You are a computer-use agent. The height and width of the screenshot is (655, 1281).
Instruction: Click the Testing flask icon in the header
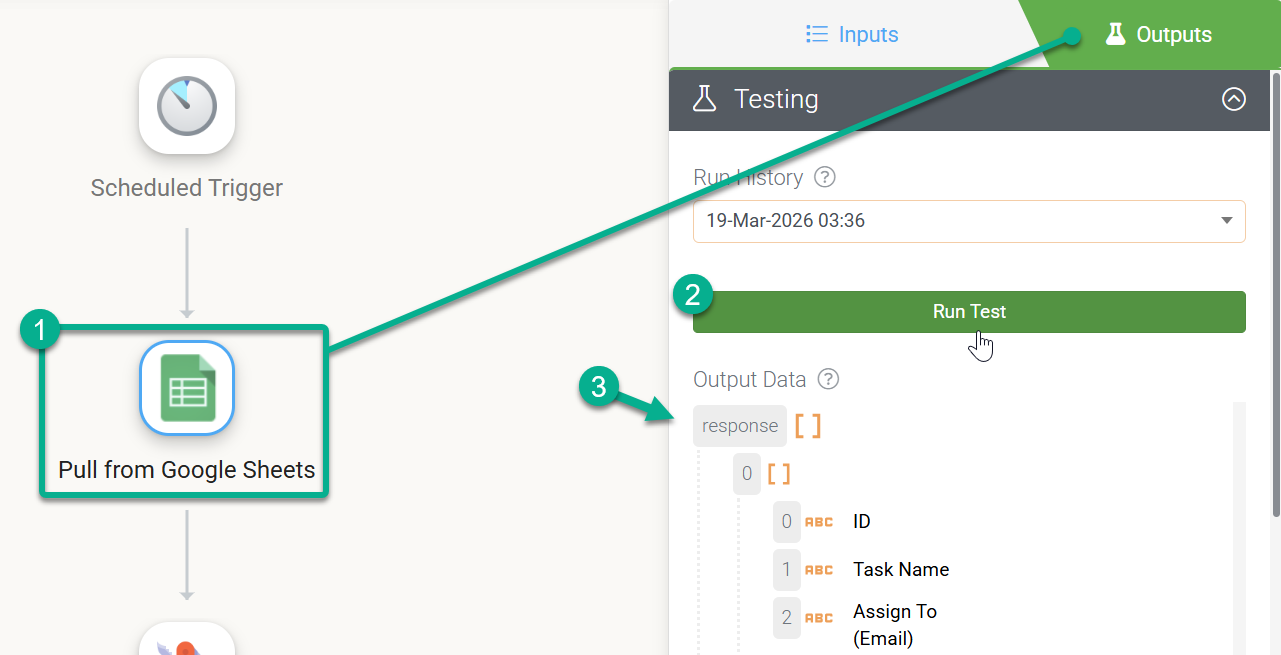705,98
